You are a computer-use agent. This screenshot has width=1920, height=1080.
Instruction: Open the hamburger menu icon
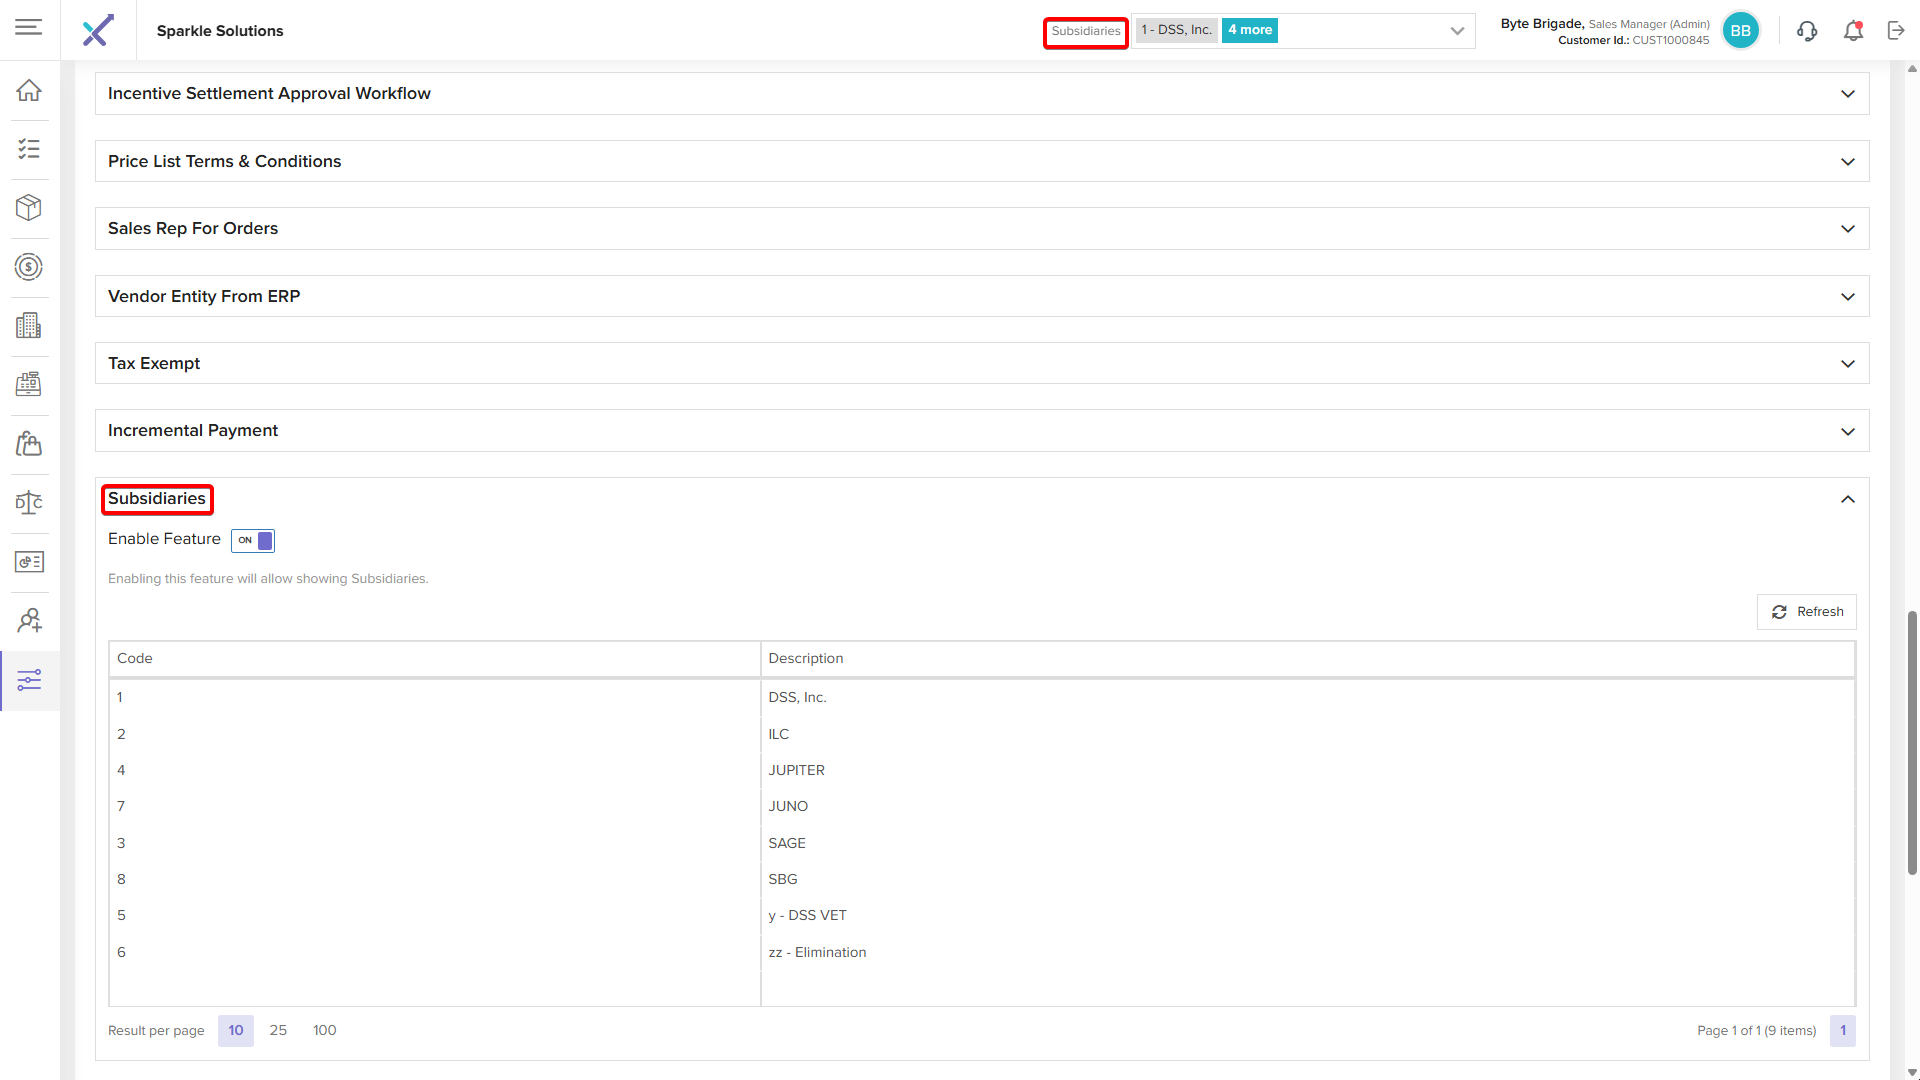pos(29,27)
